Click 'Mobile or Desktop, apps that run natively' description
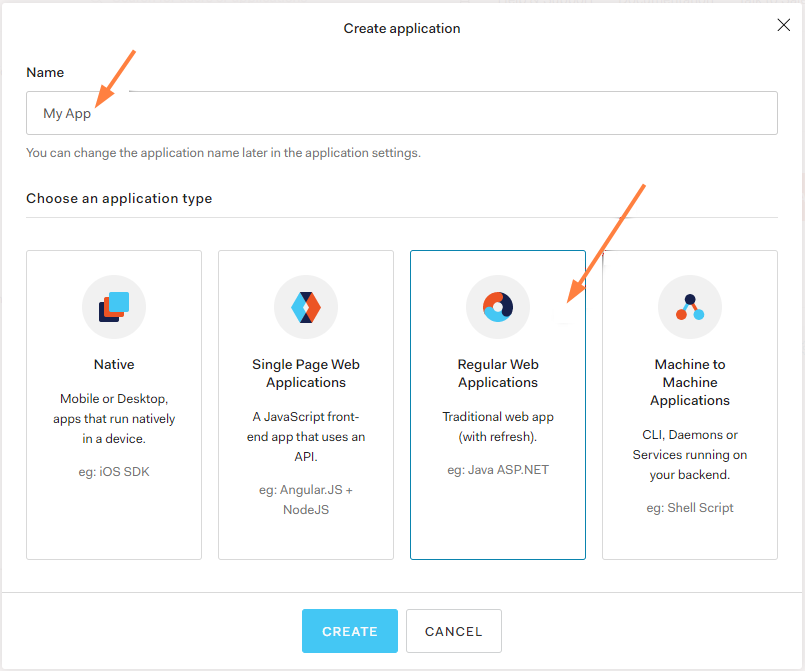This screenshot has width=805, height=671. click(x=114, y=418)
